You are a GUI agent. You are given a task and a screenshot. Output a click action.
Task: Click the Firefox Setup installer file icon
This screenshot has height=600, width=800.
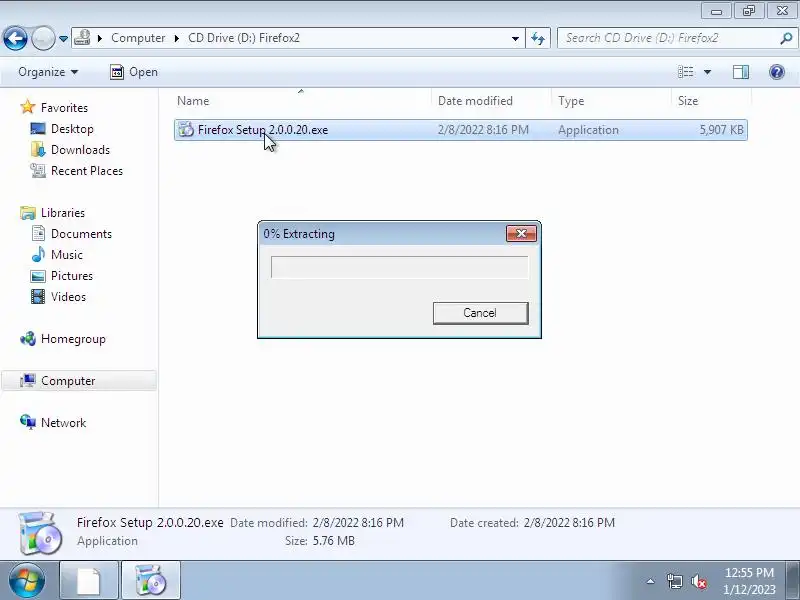tap(186, 130)
